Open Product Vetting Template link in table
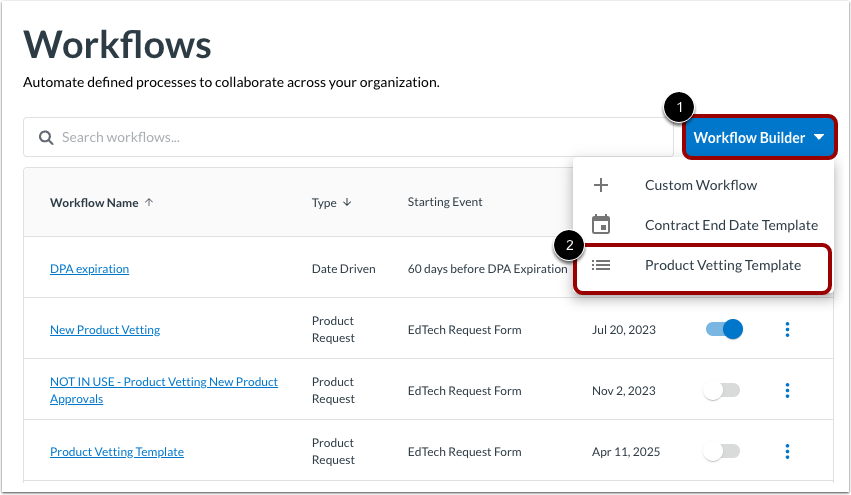Image resolution: width=851 pixels, height=495 pixels. 117,452
